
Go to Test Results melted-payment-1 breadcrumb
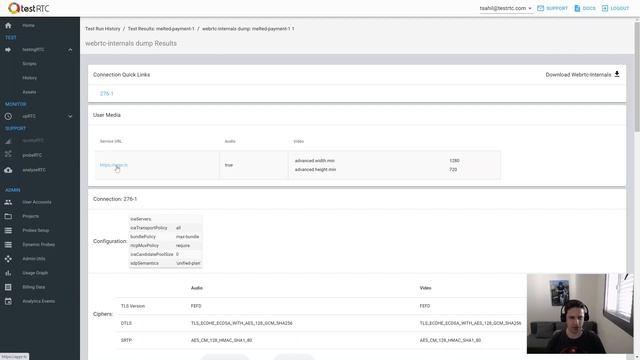(161, 29)
